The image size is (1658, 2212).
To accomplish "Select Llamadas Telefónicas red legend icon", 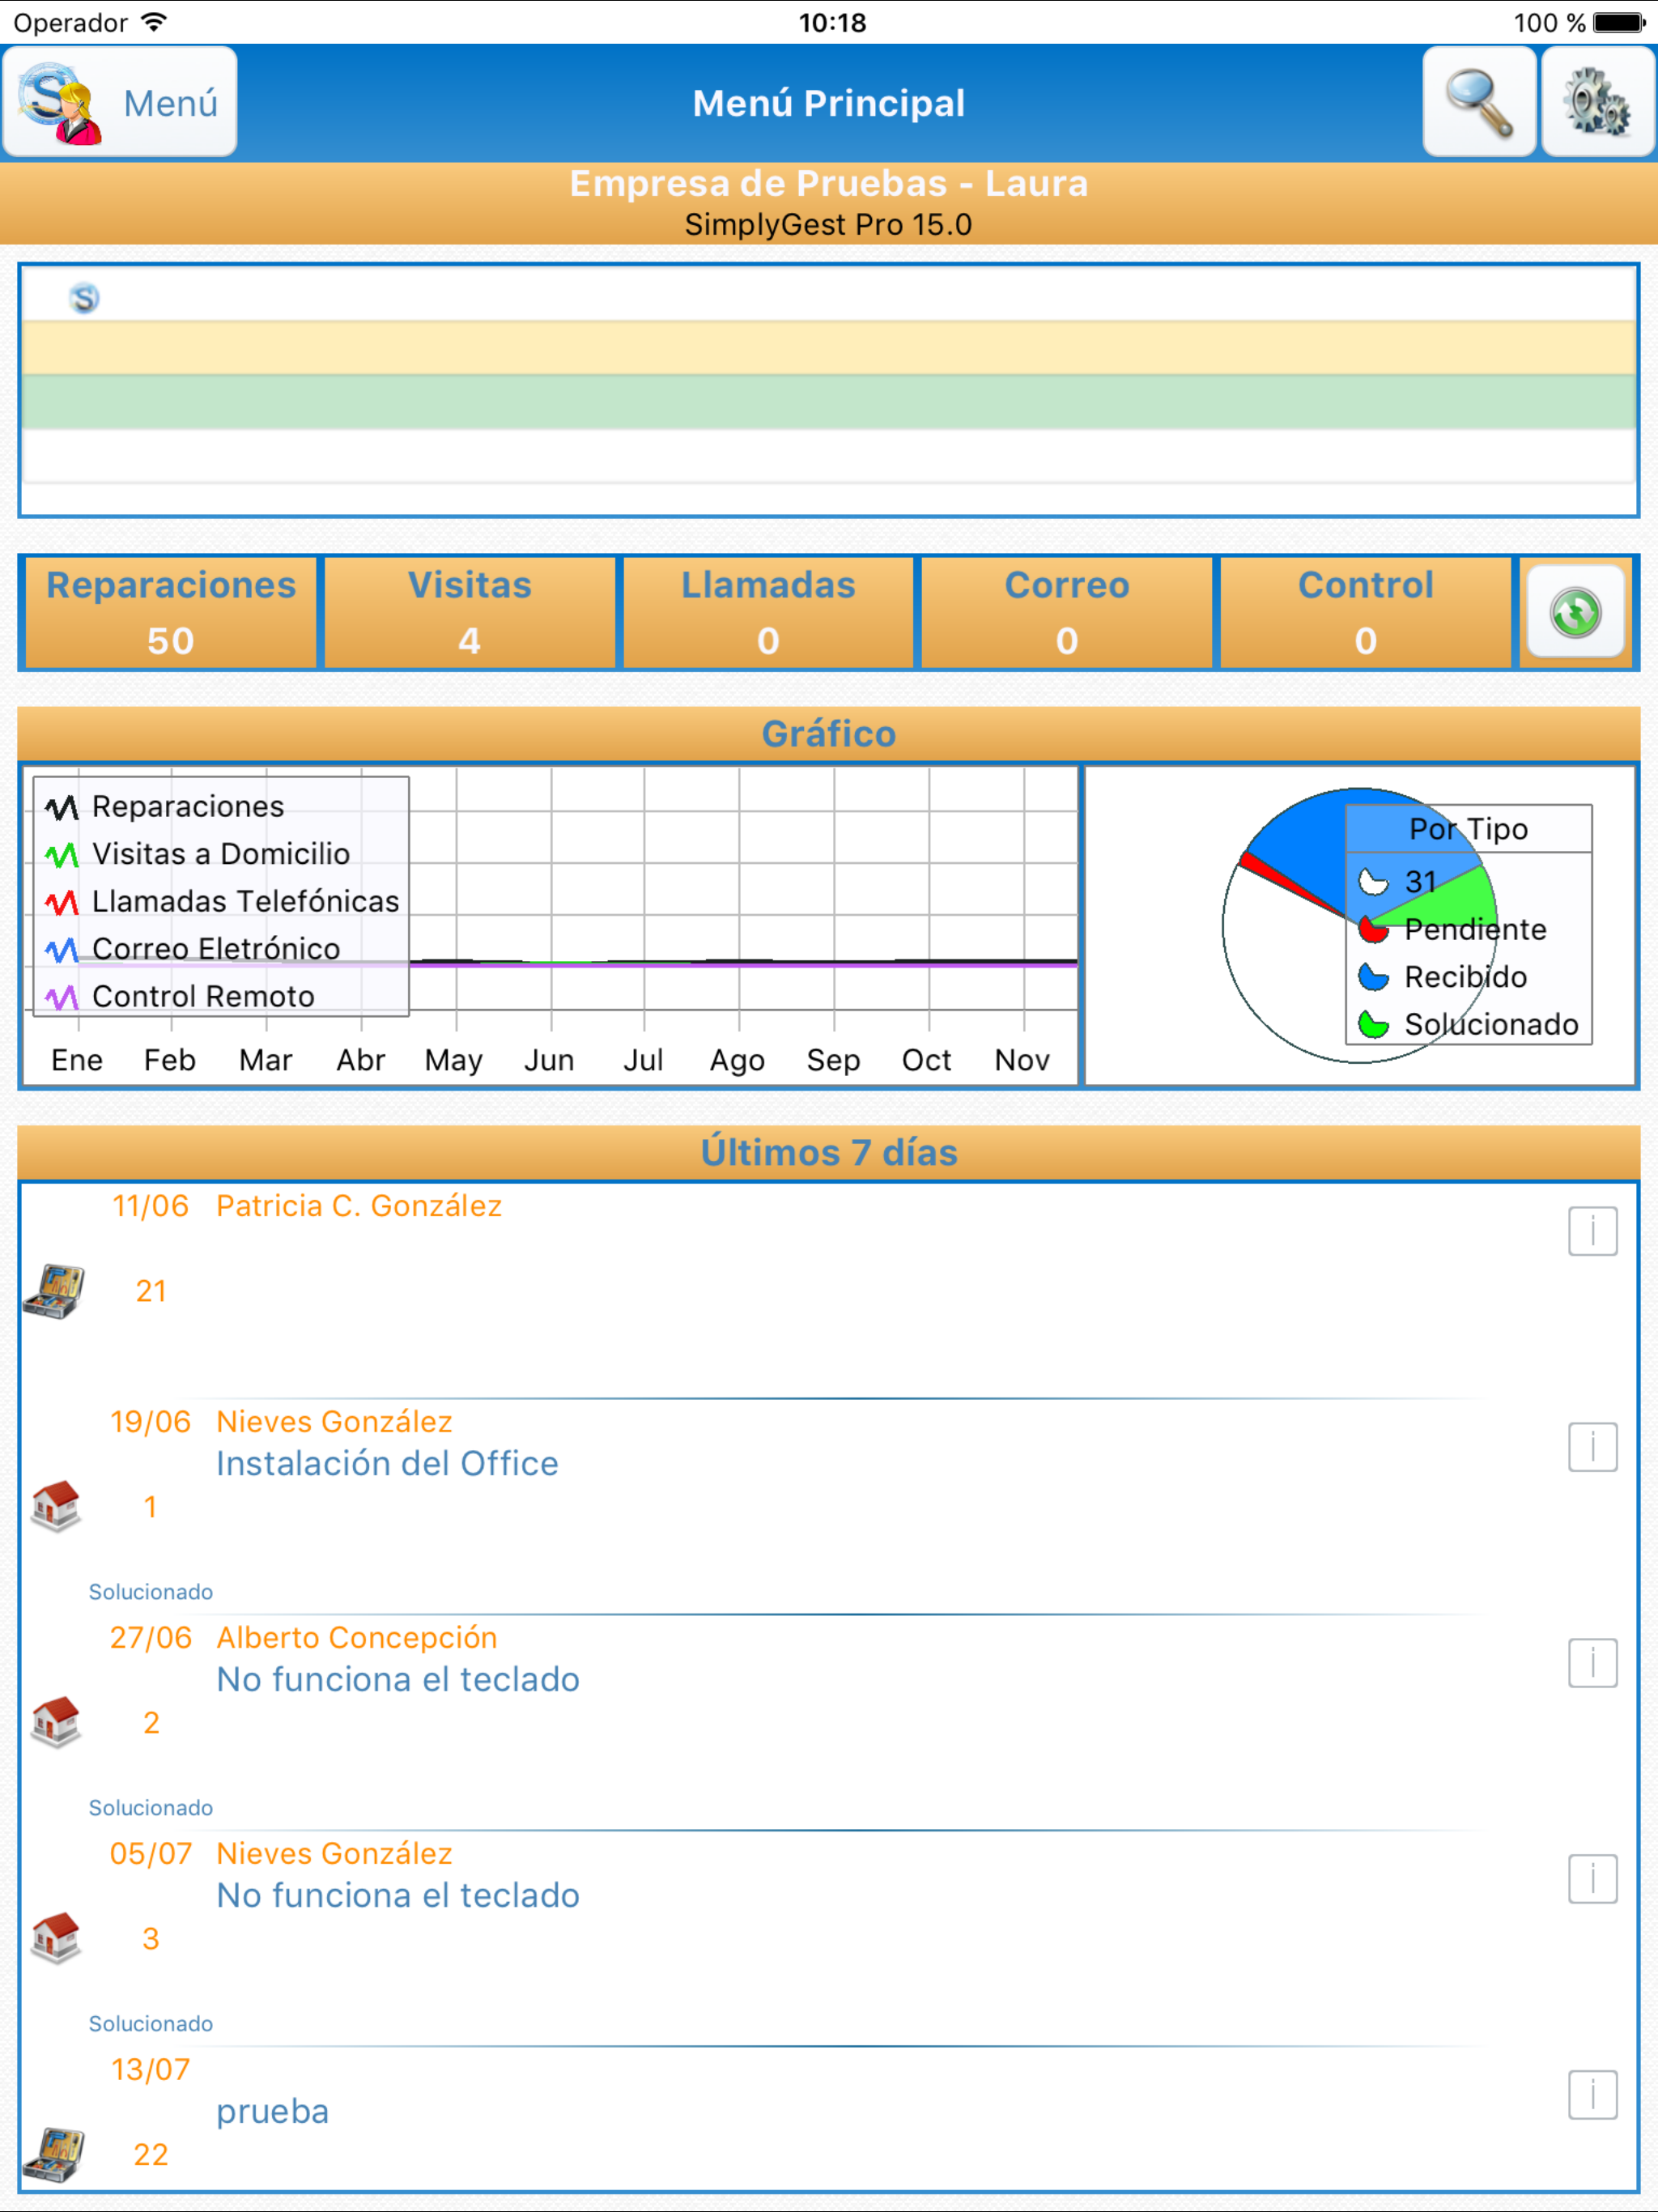I will tap(62, 902).
